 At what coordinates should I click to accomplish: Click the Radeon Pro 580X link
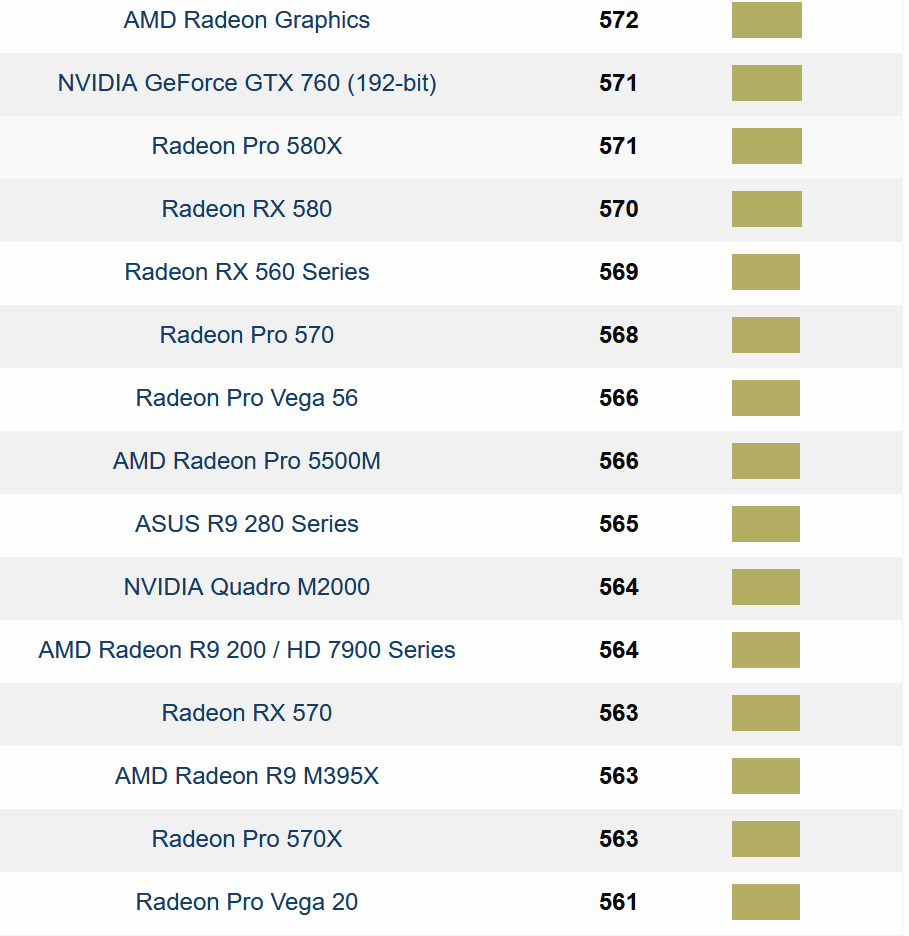pos(246,146)
